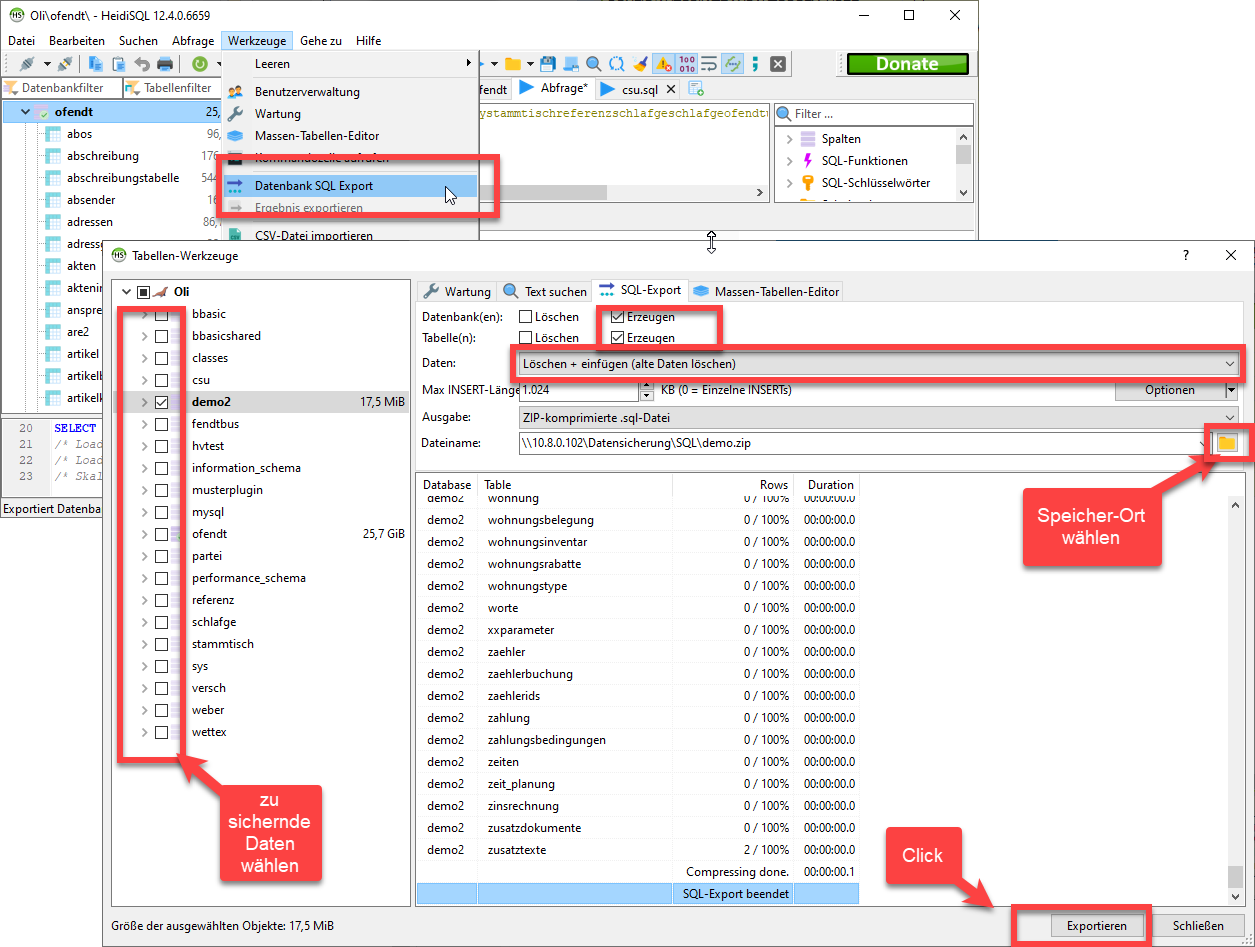
Task: Expand the csu database node
Action: 144,380
